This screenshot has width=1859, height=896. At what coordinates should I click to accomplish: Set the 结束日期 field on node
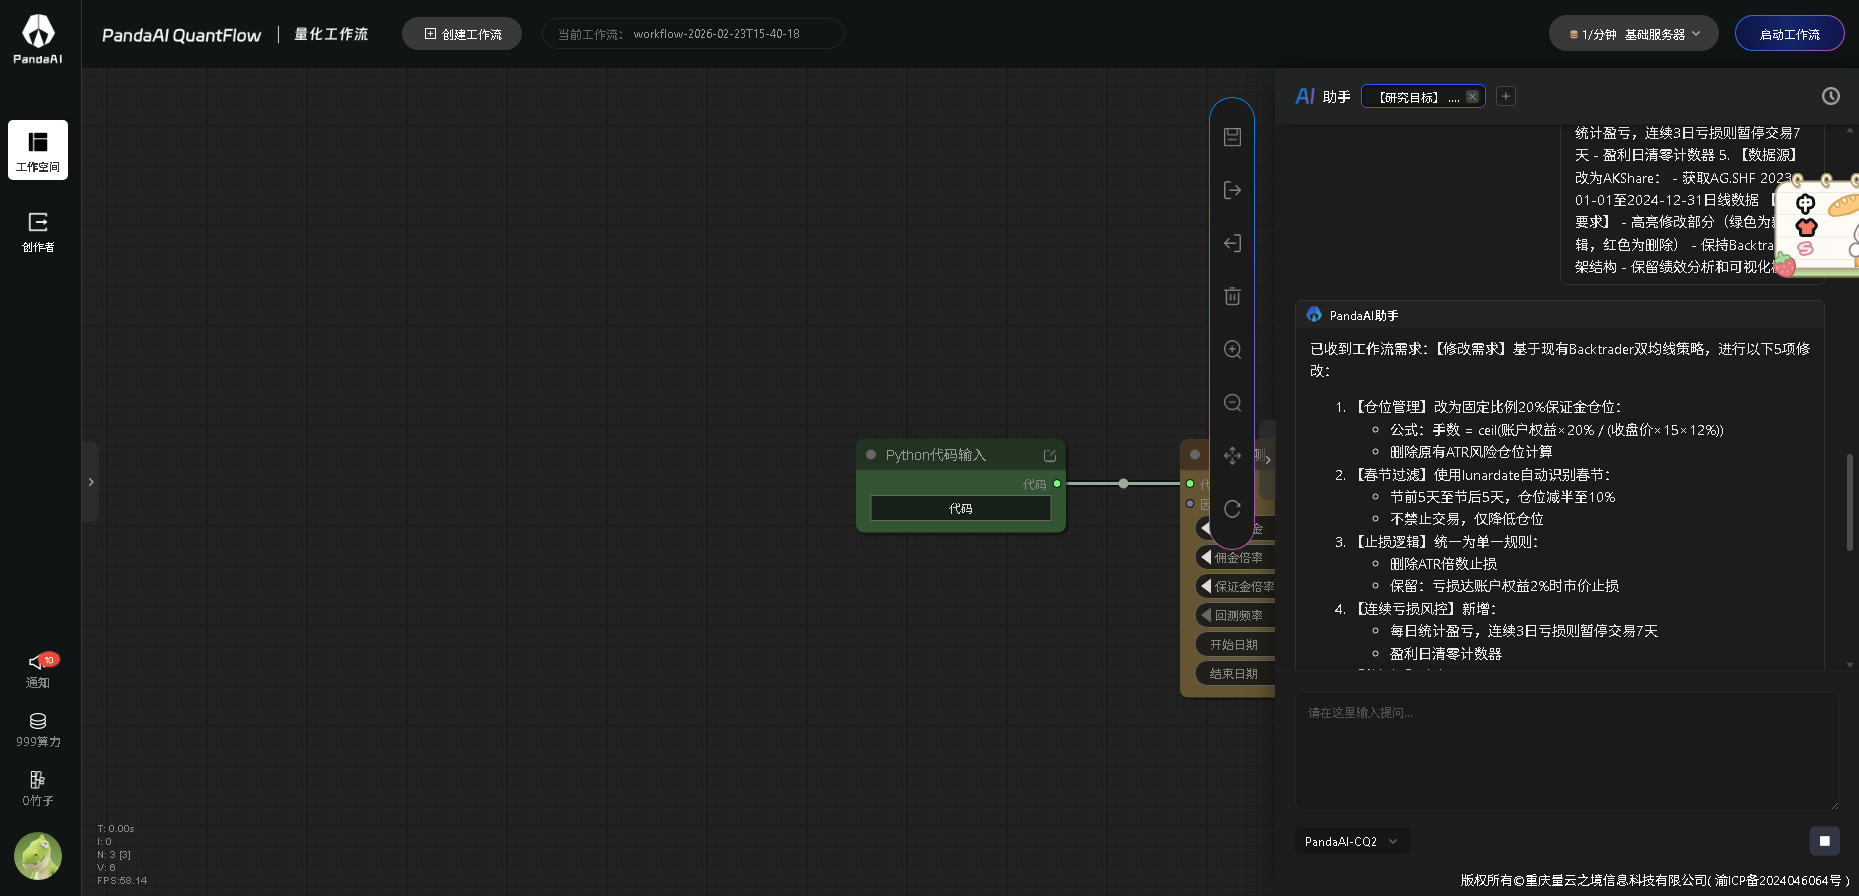pyautogui.click(x=1236, y=674)
